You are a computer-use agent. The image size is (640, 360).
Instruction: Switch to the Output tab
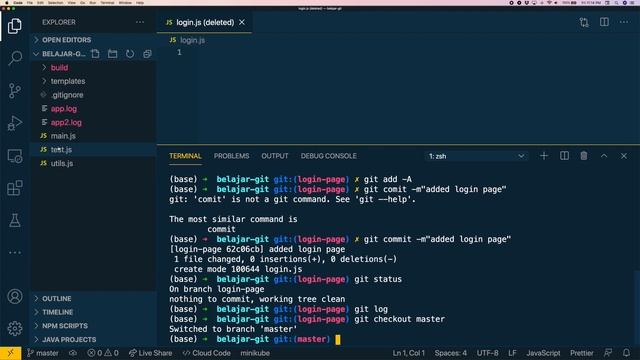[x=275, y=156]
